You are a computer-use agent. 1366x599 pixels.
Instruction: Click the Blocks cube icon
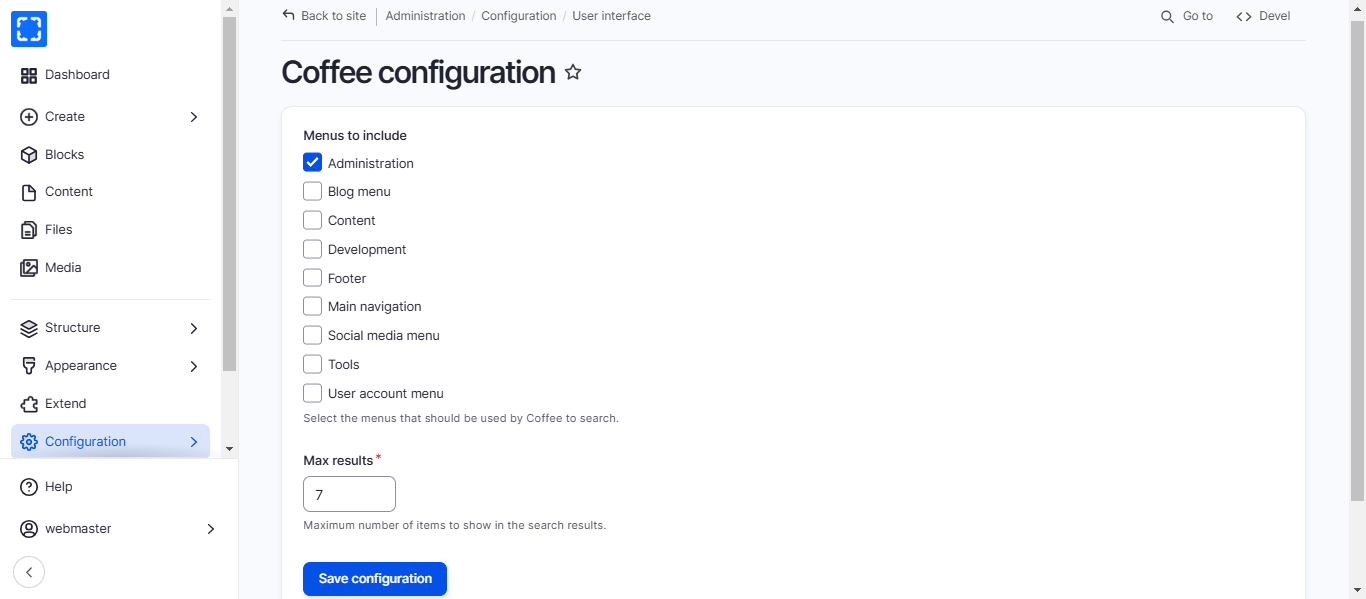click(29, 155)
